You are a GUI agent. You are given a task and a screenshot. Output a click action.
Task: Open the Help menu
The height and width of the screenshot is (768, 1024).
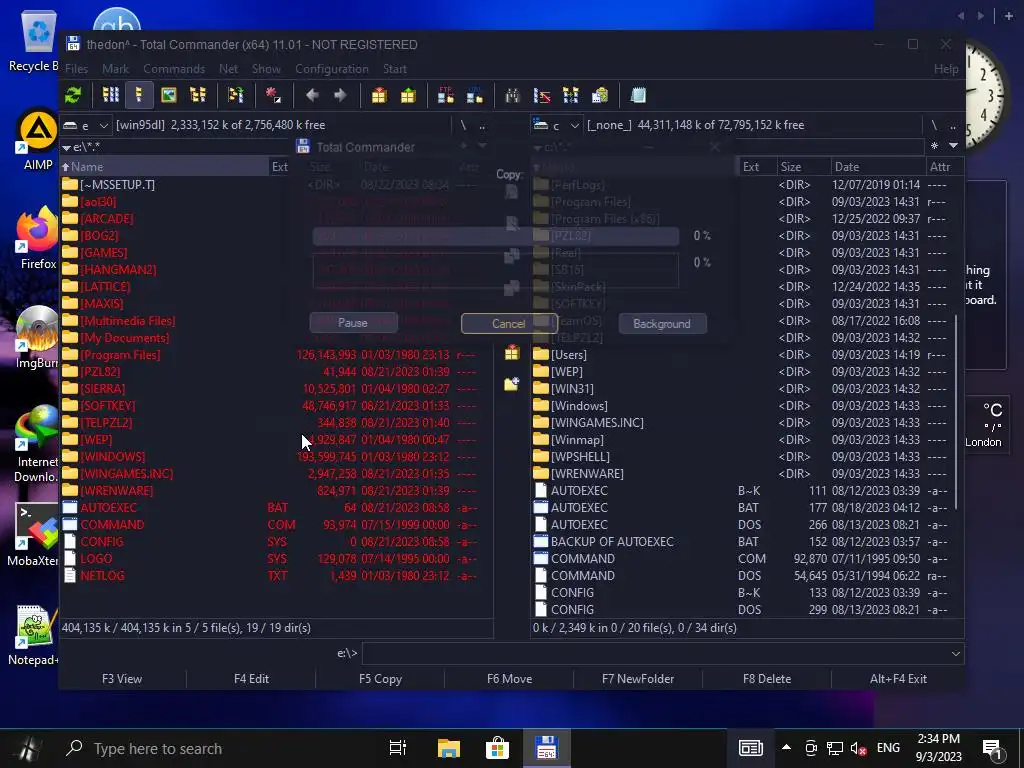[946, 69]
